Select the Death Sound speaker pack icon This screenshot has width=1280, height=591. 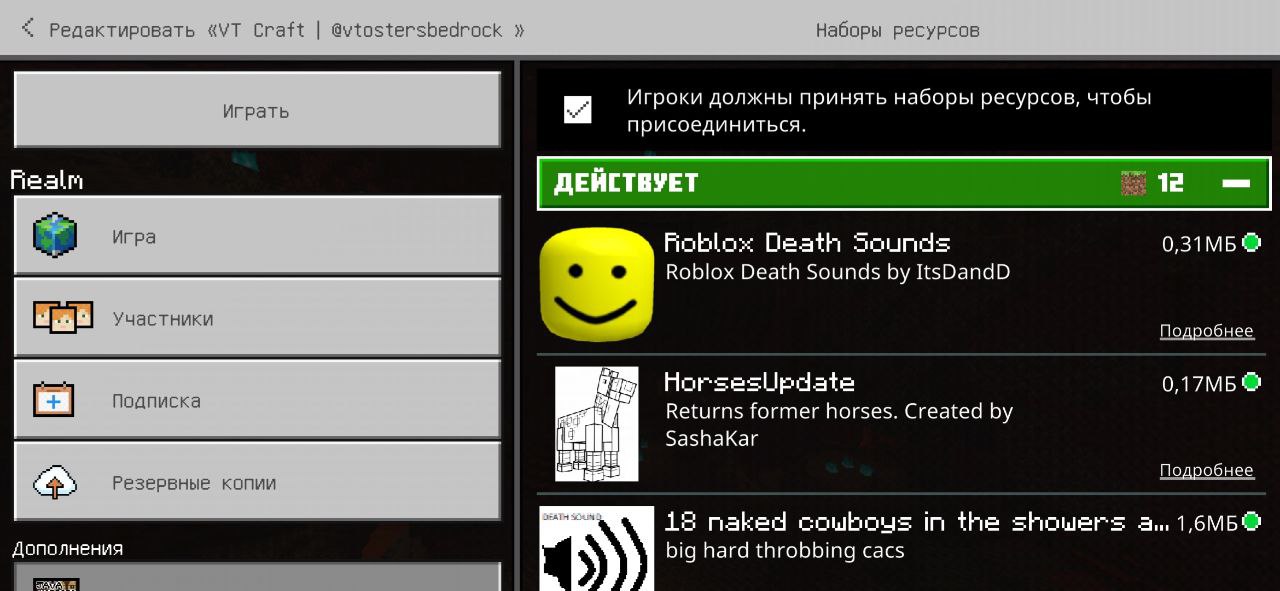coord(597,549)
